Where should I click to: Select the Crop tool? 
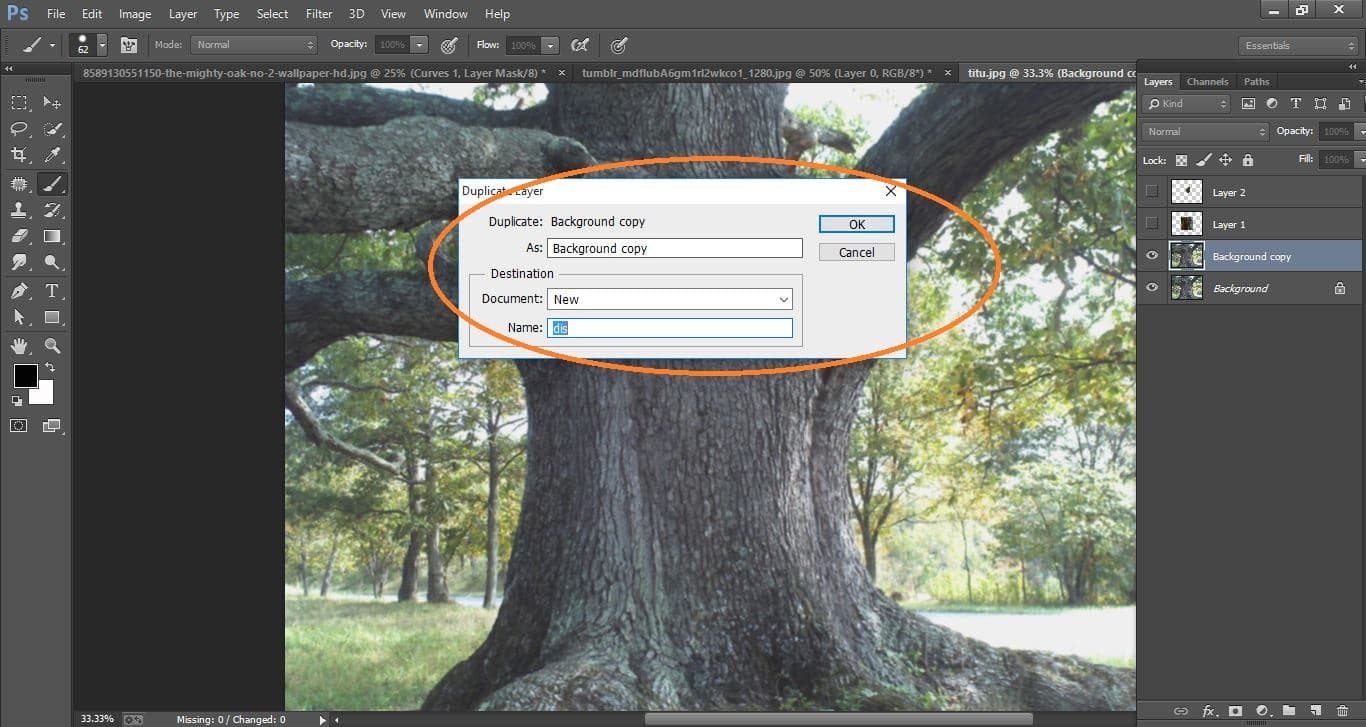[x=18, y=156]
